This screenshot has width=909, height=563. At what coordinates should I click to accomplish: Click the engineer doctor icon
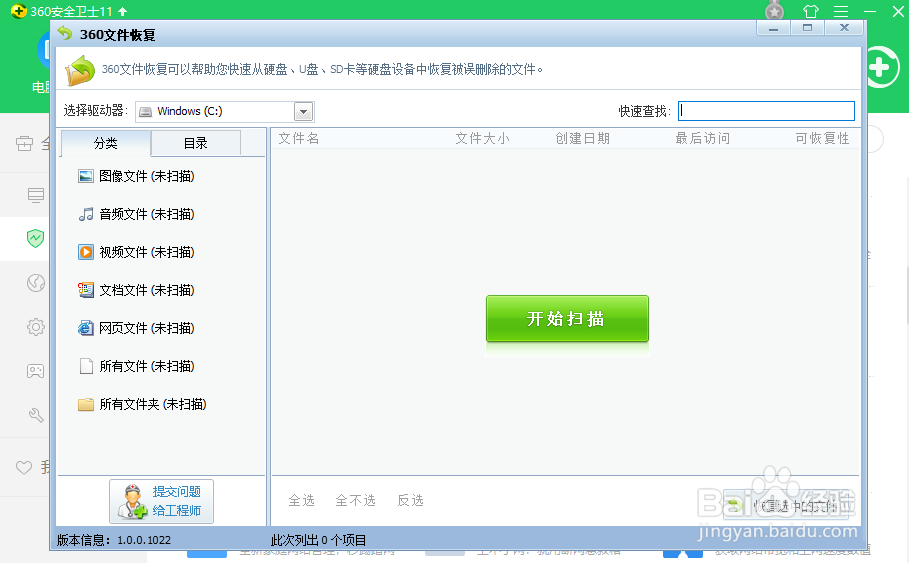click(132, 502)
